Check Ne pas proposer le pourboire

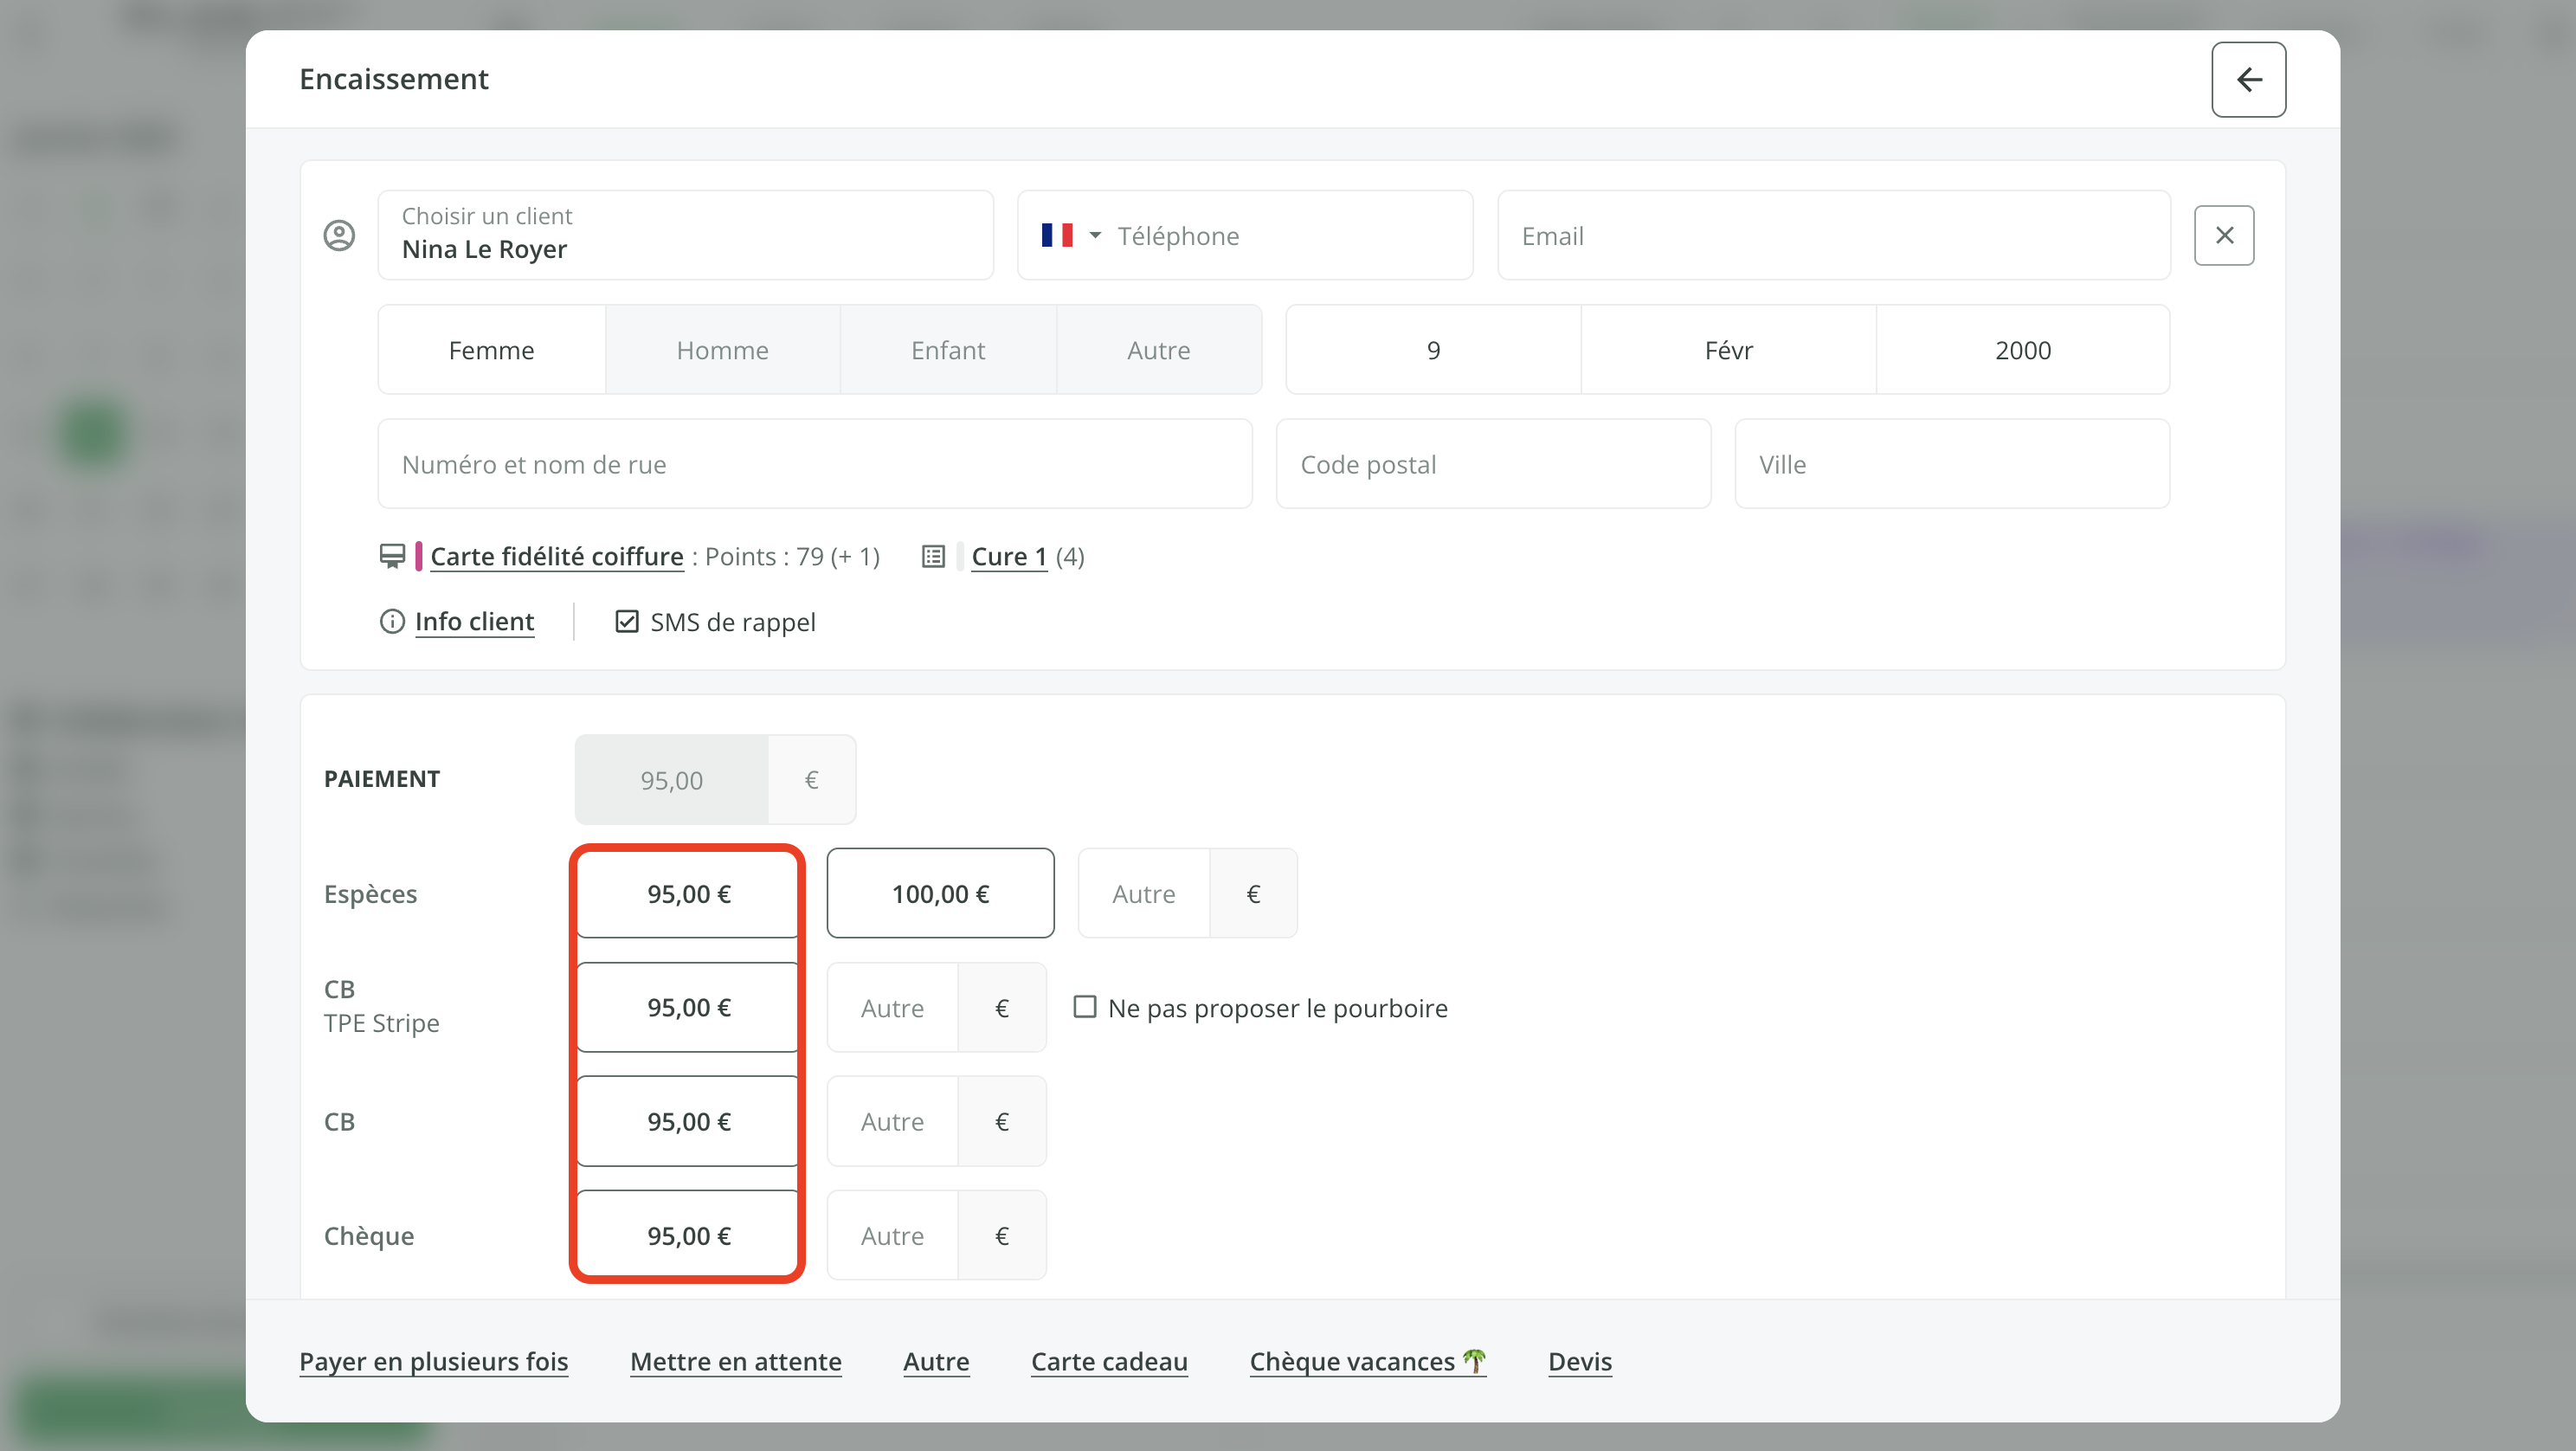tap(1085, 1007)
